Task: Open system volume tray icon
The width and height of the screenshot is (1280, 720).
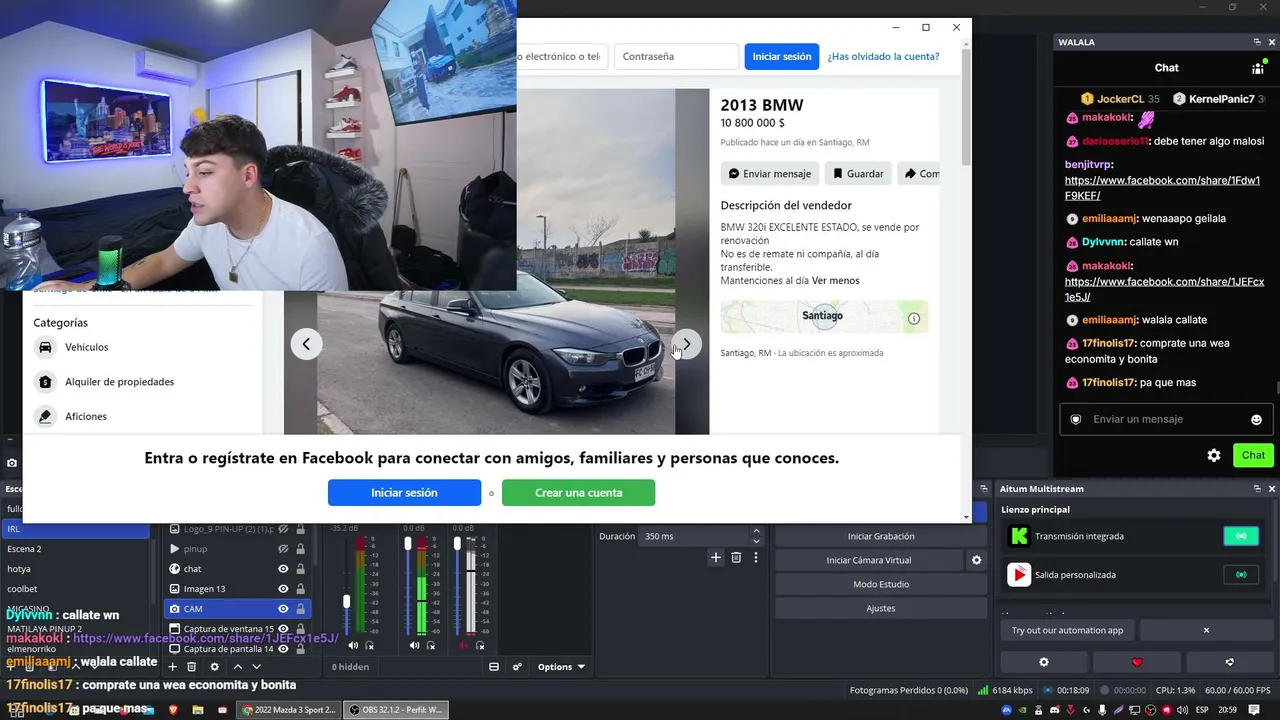Action: 1183,710
